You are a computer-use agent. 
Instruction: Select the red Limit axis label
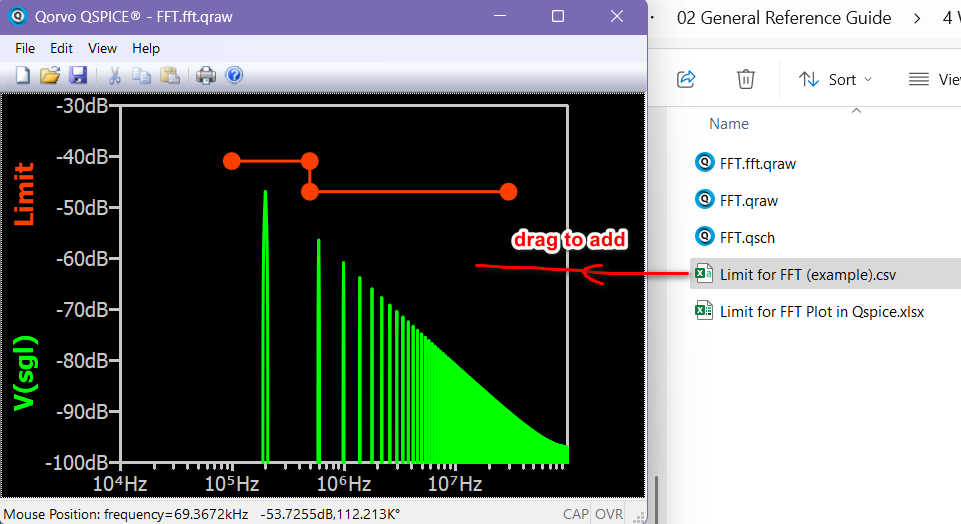click(25, 194)
